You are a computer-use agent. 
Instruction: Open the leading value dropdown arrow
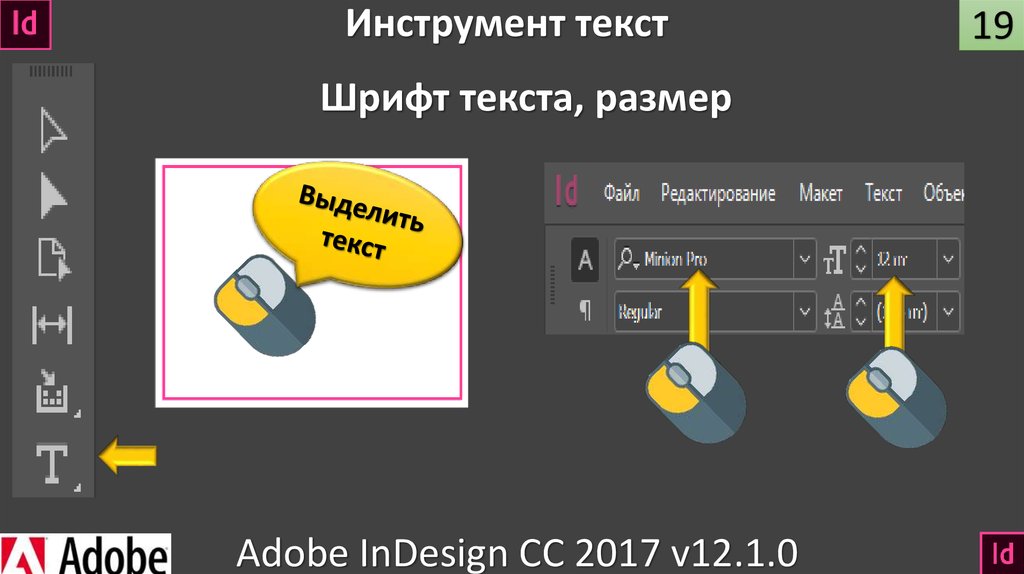(948, 311)
